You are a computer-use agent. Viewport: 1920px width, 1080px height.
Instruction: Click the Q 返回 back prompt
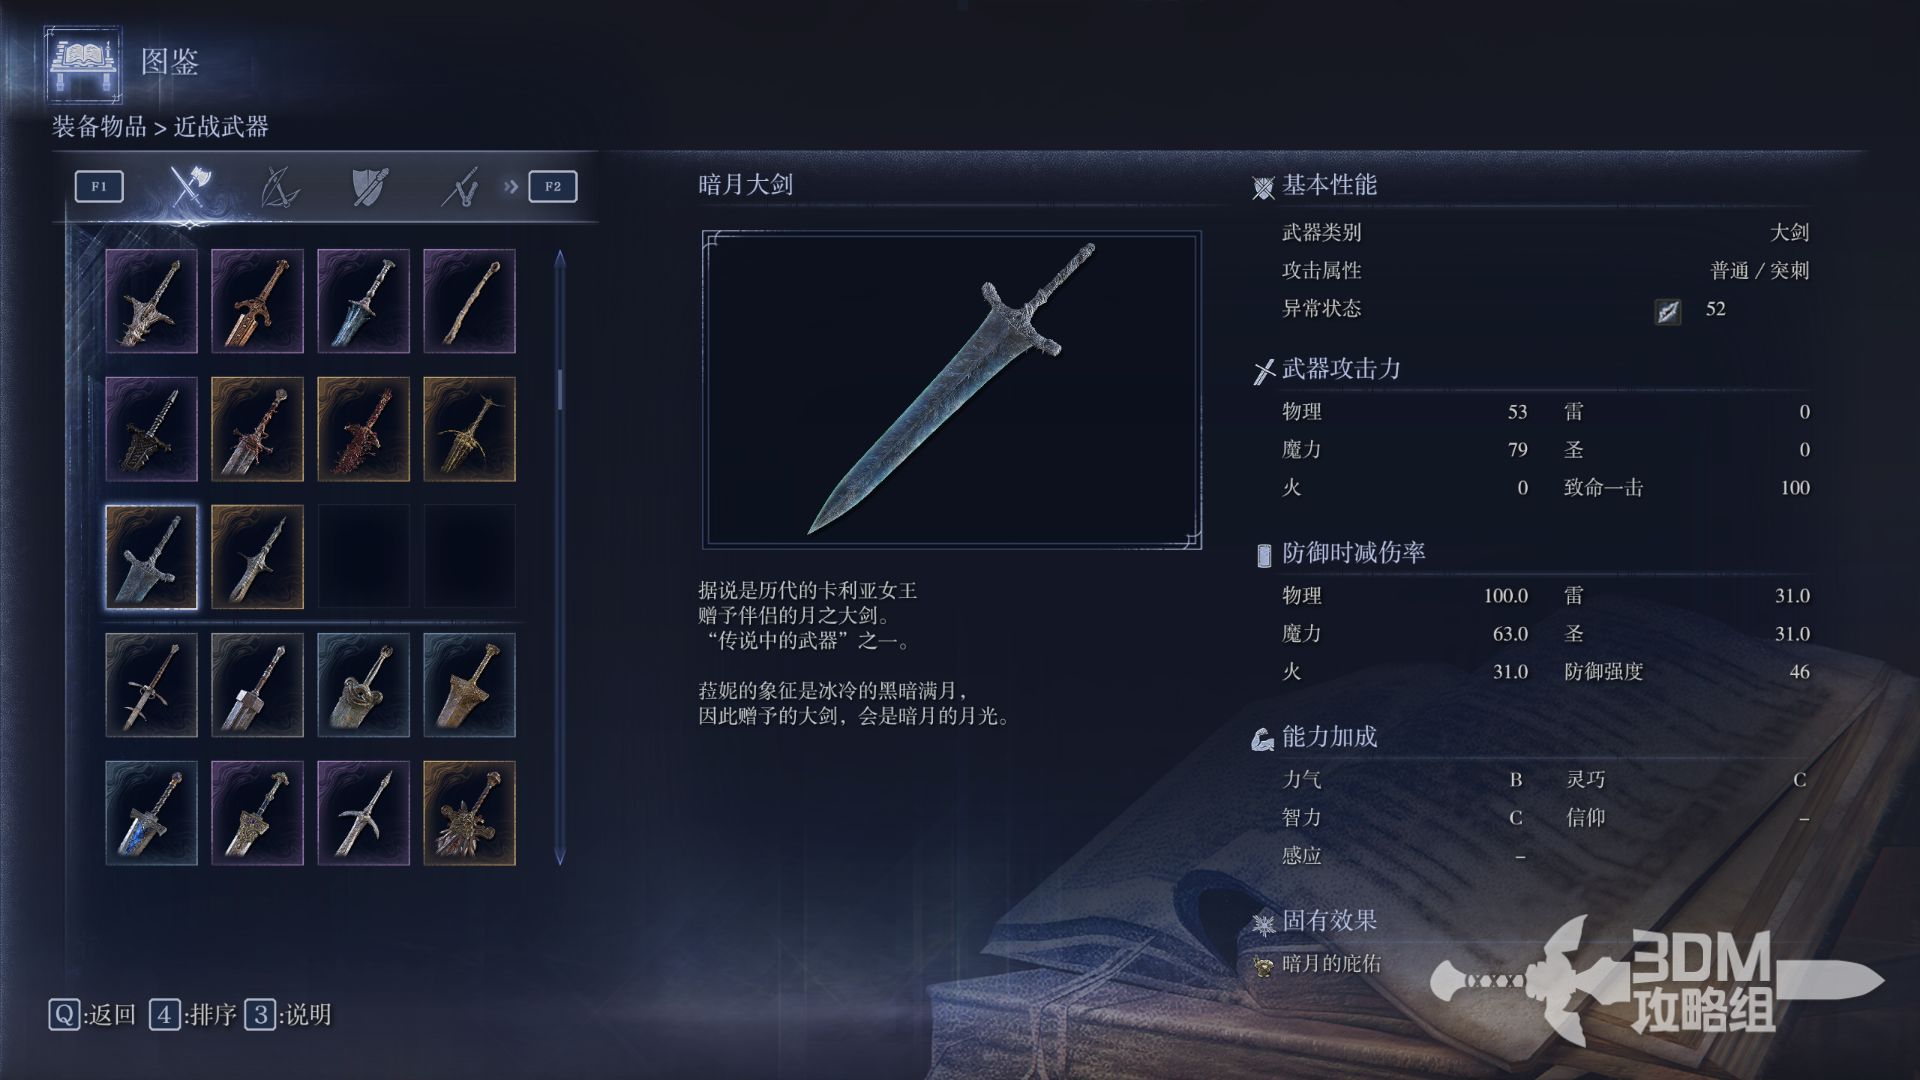pyautogui.click(x=92, y=1015)
